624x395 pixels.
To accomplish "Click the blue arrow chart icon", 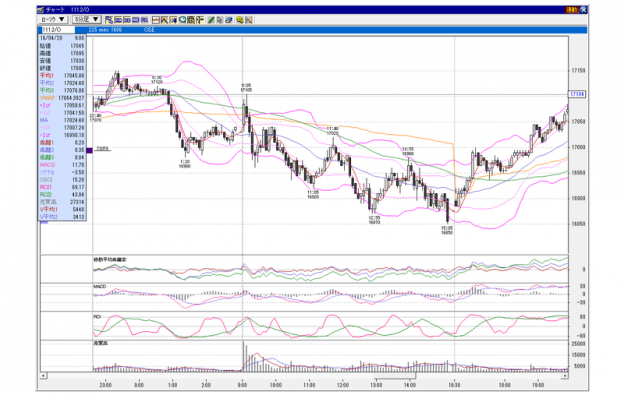I will point(174,20).
